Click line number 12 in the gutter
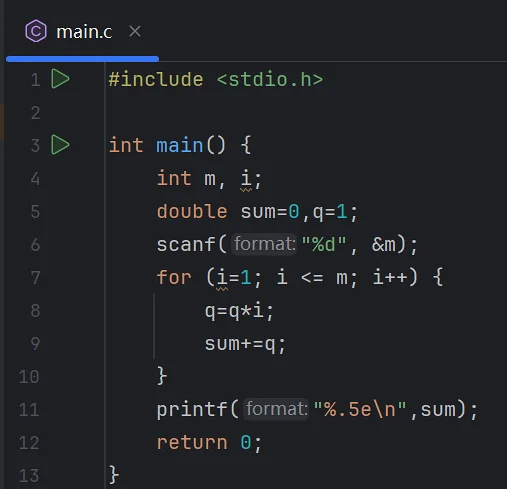The image size is (507, 489). 29,443
